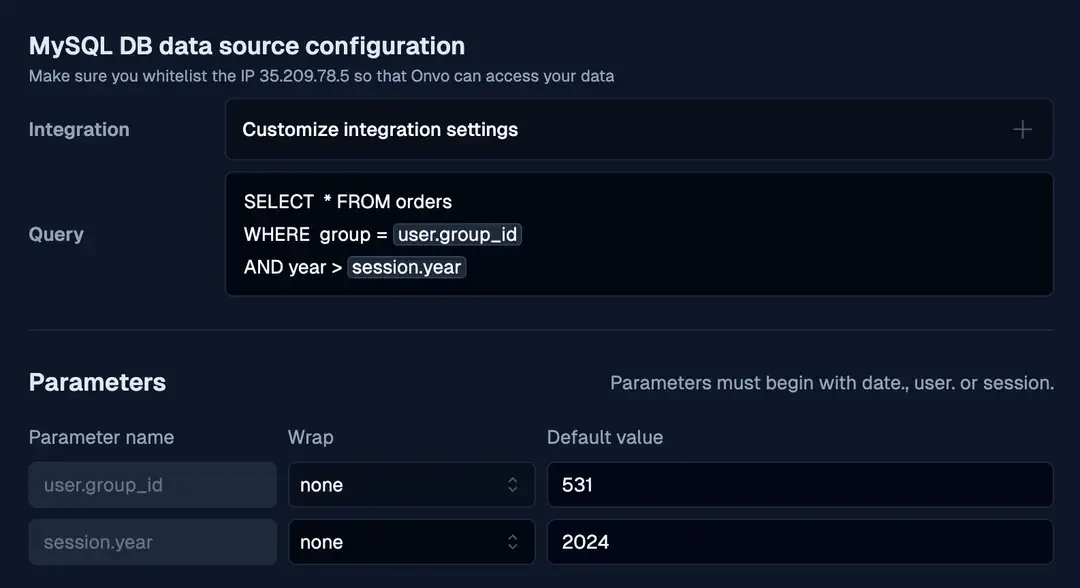Click the plus icon in integration settings
The width and height of the screenshot is (1080, 588).
(x=1022, y=130)
